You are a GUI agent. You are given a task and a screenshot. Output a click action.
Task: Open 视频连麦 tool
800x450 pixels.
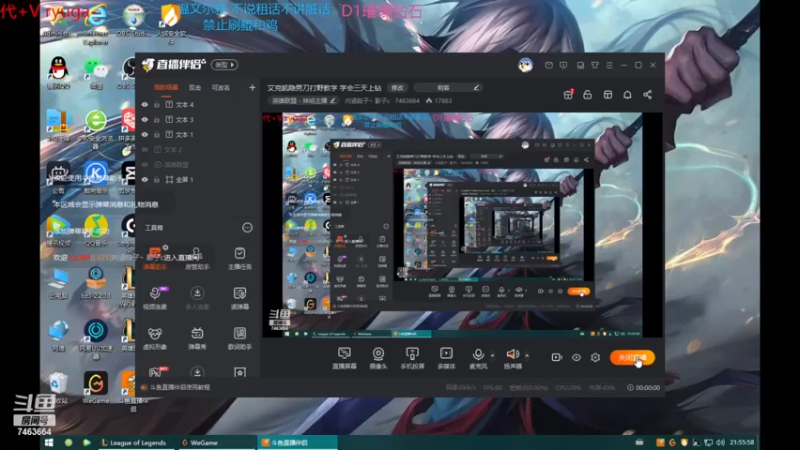(x=155, y=298)
